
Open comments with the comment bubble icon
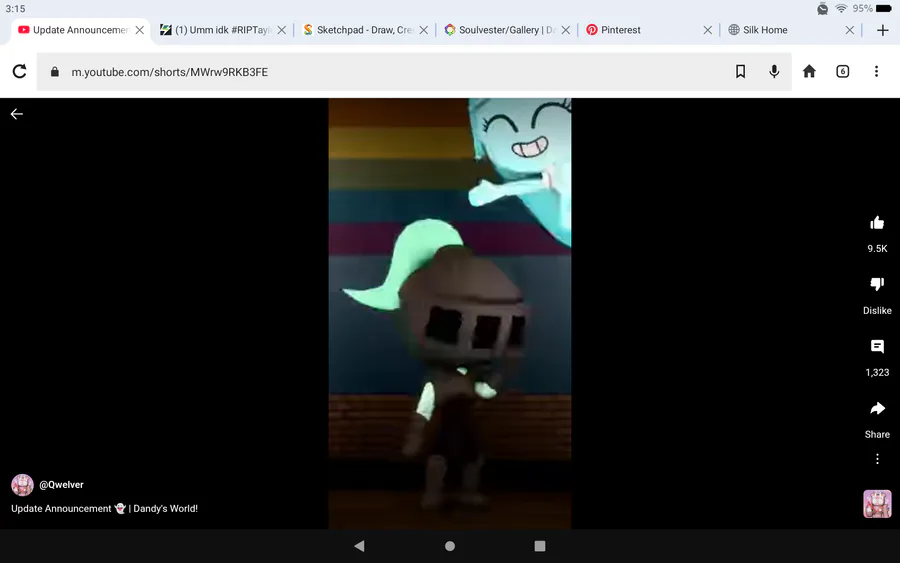pyautogui.click(x=877, y=346)
